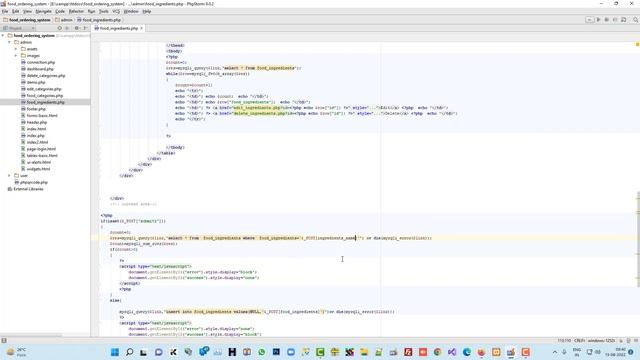Expand the assets folder
This screenshot has height=360, width=640.
click(16, 49)
